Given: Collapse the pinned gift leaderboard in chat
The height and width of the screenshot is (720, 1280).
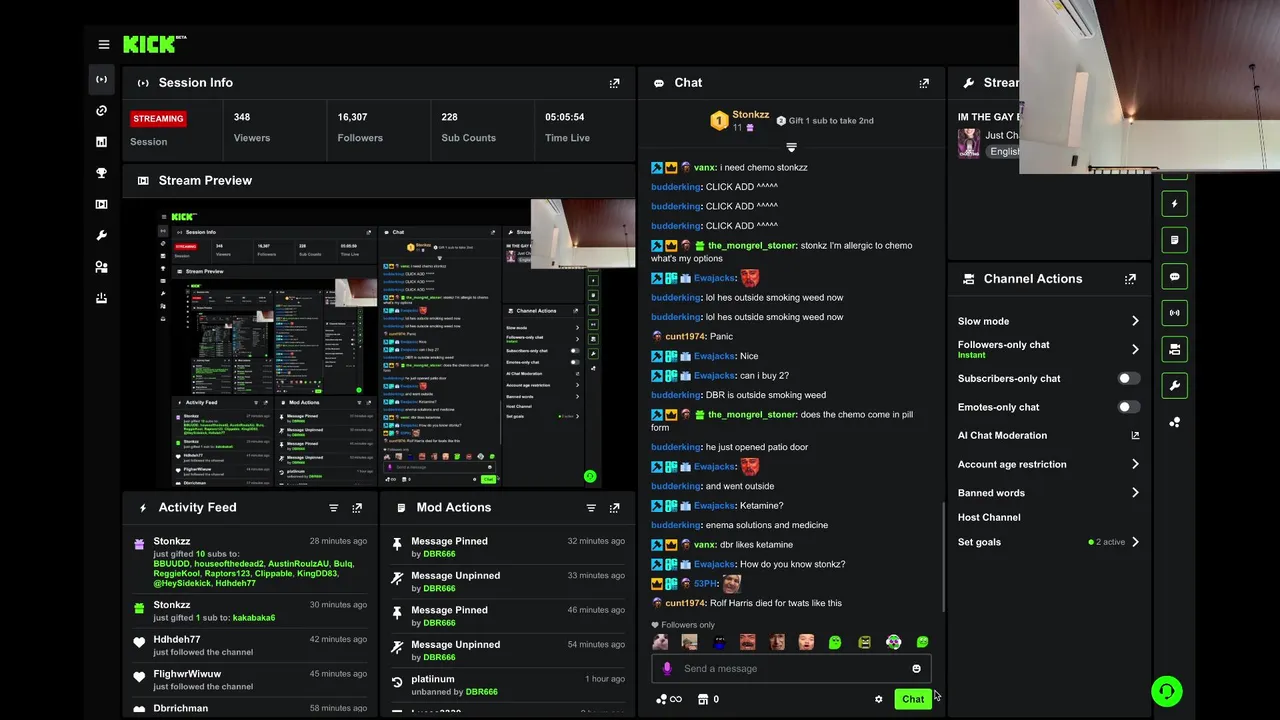Looking at the screenshot, I should tap(791, 147).
